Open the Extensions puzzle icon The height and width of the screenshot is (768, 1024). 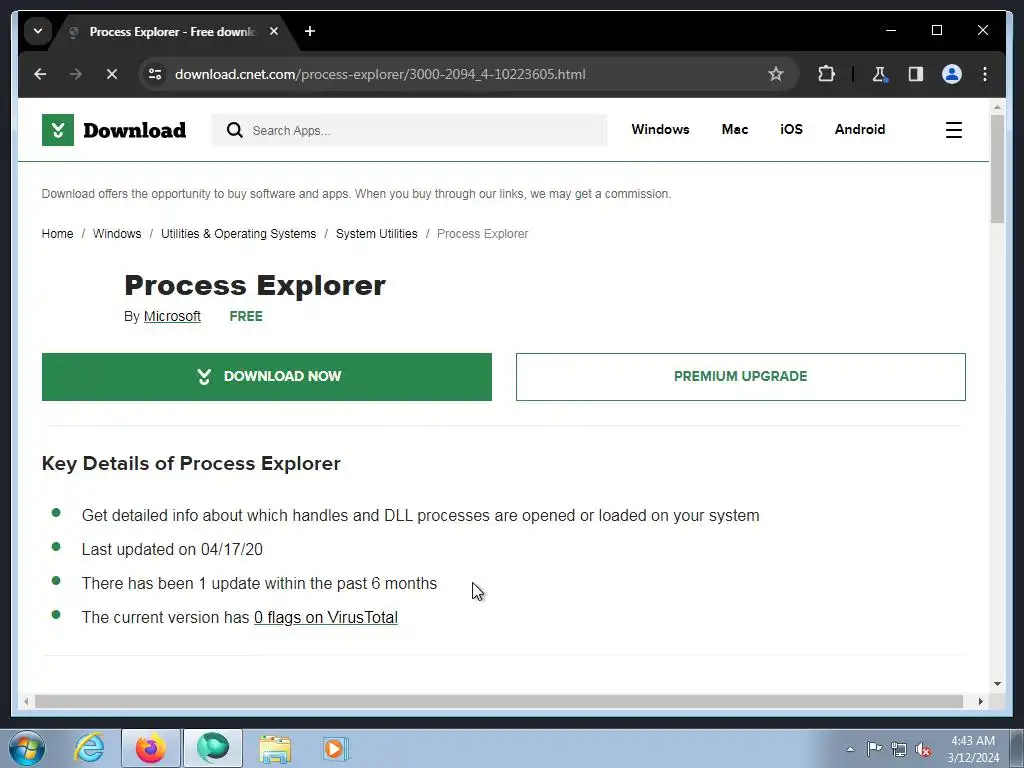pyautogui.click(x=826, y=74)
